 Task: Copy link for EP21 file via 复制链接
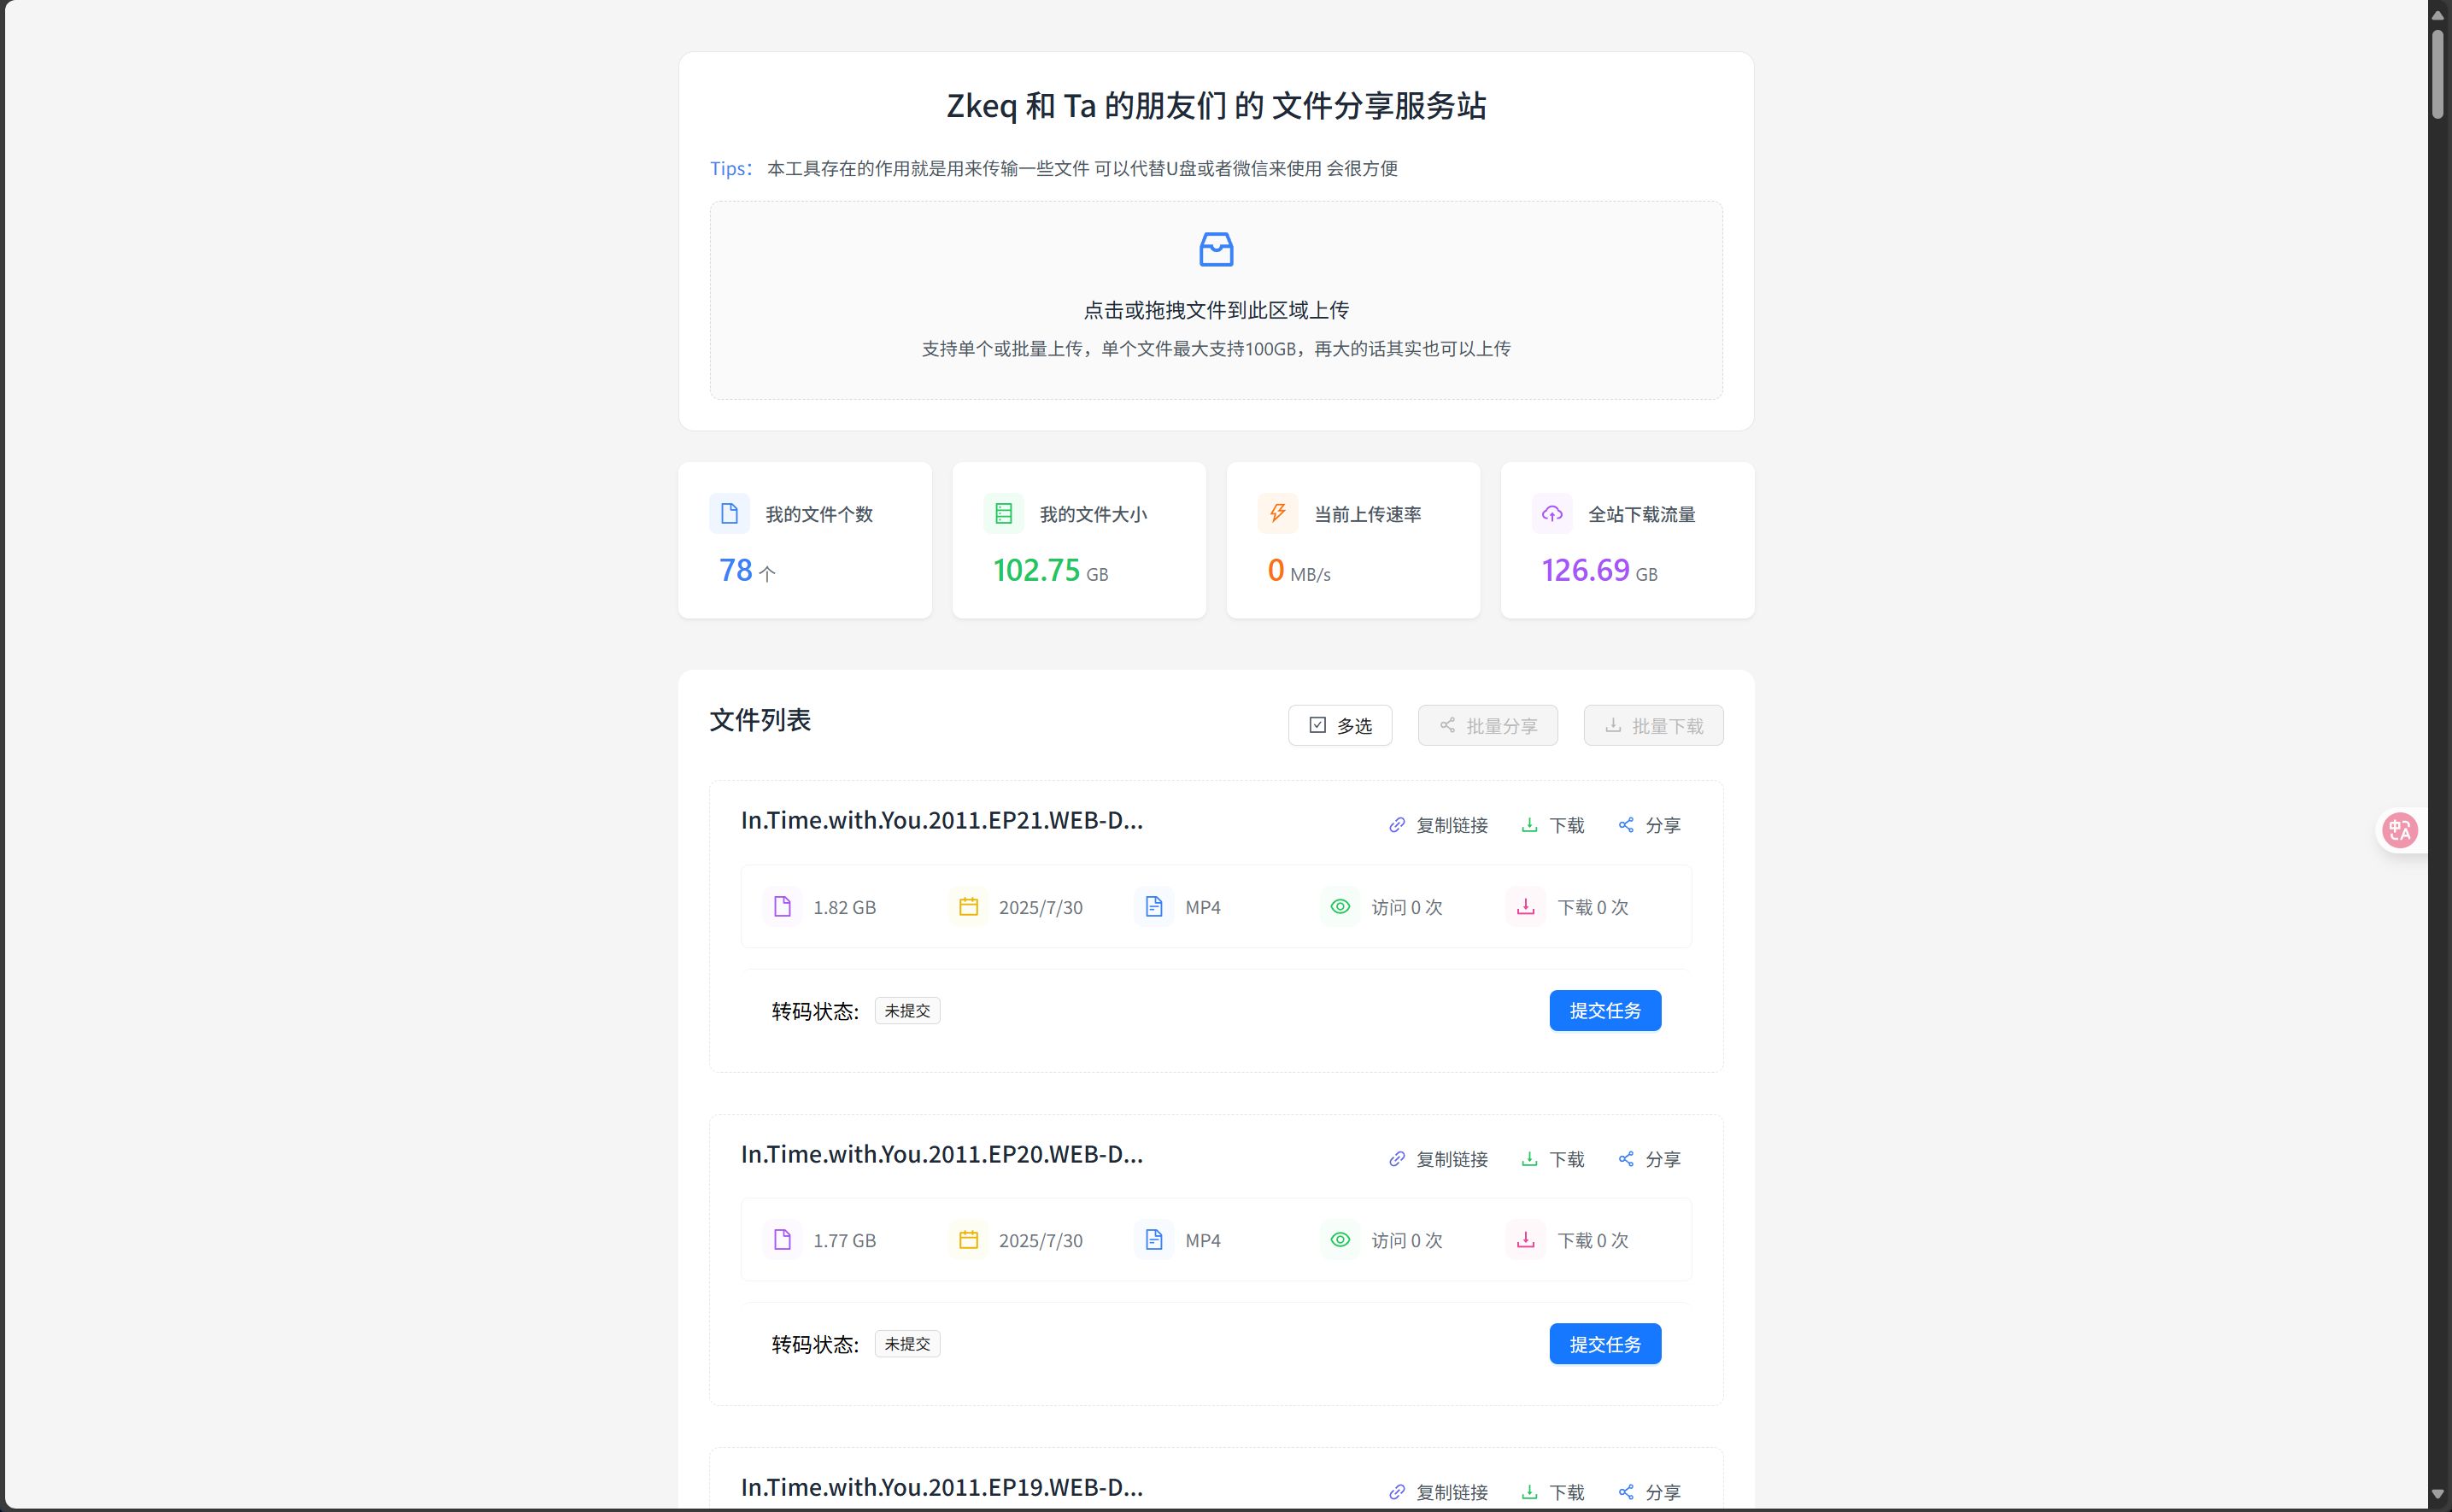(x=1438, y=825)
